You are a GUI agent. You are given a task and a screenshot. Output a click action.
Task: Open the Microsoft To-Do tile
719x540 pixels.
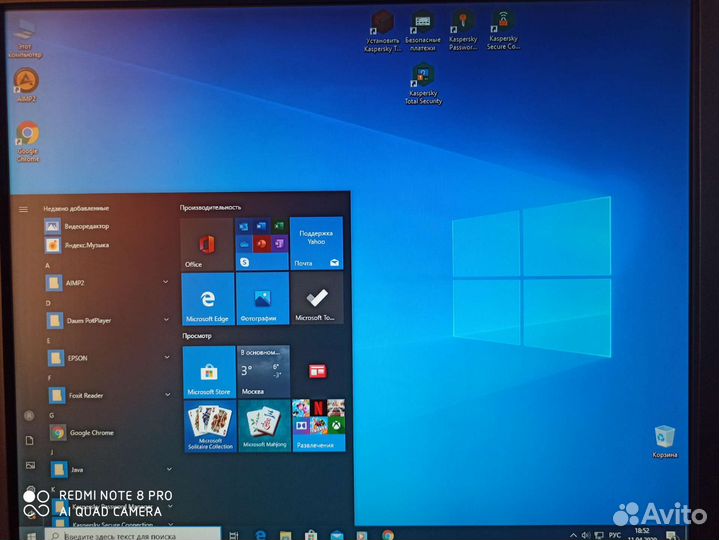coord(317,298)
